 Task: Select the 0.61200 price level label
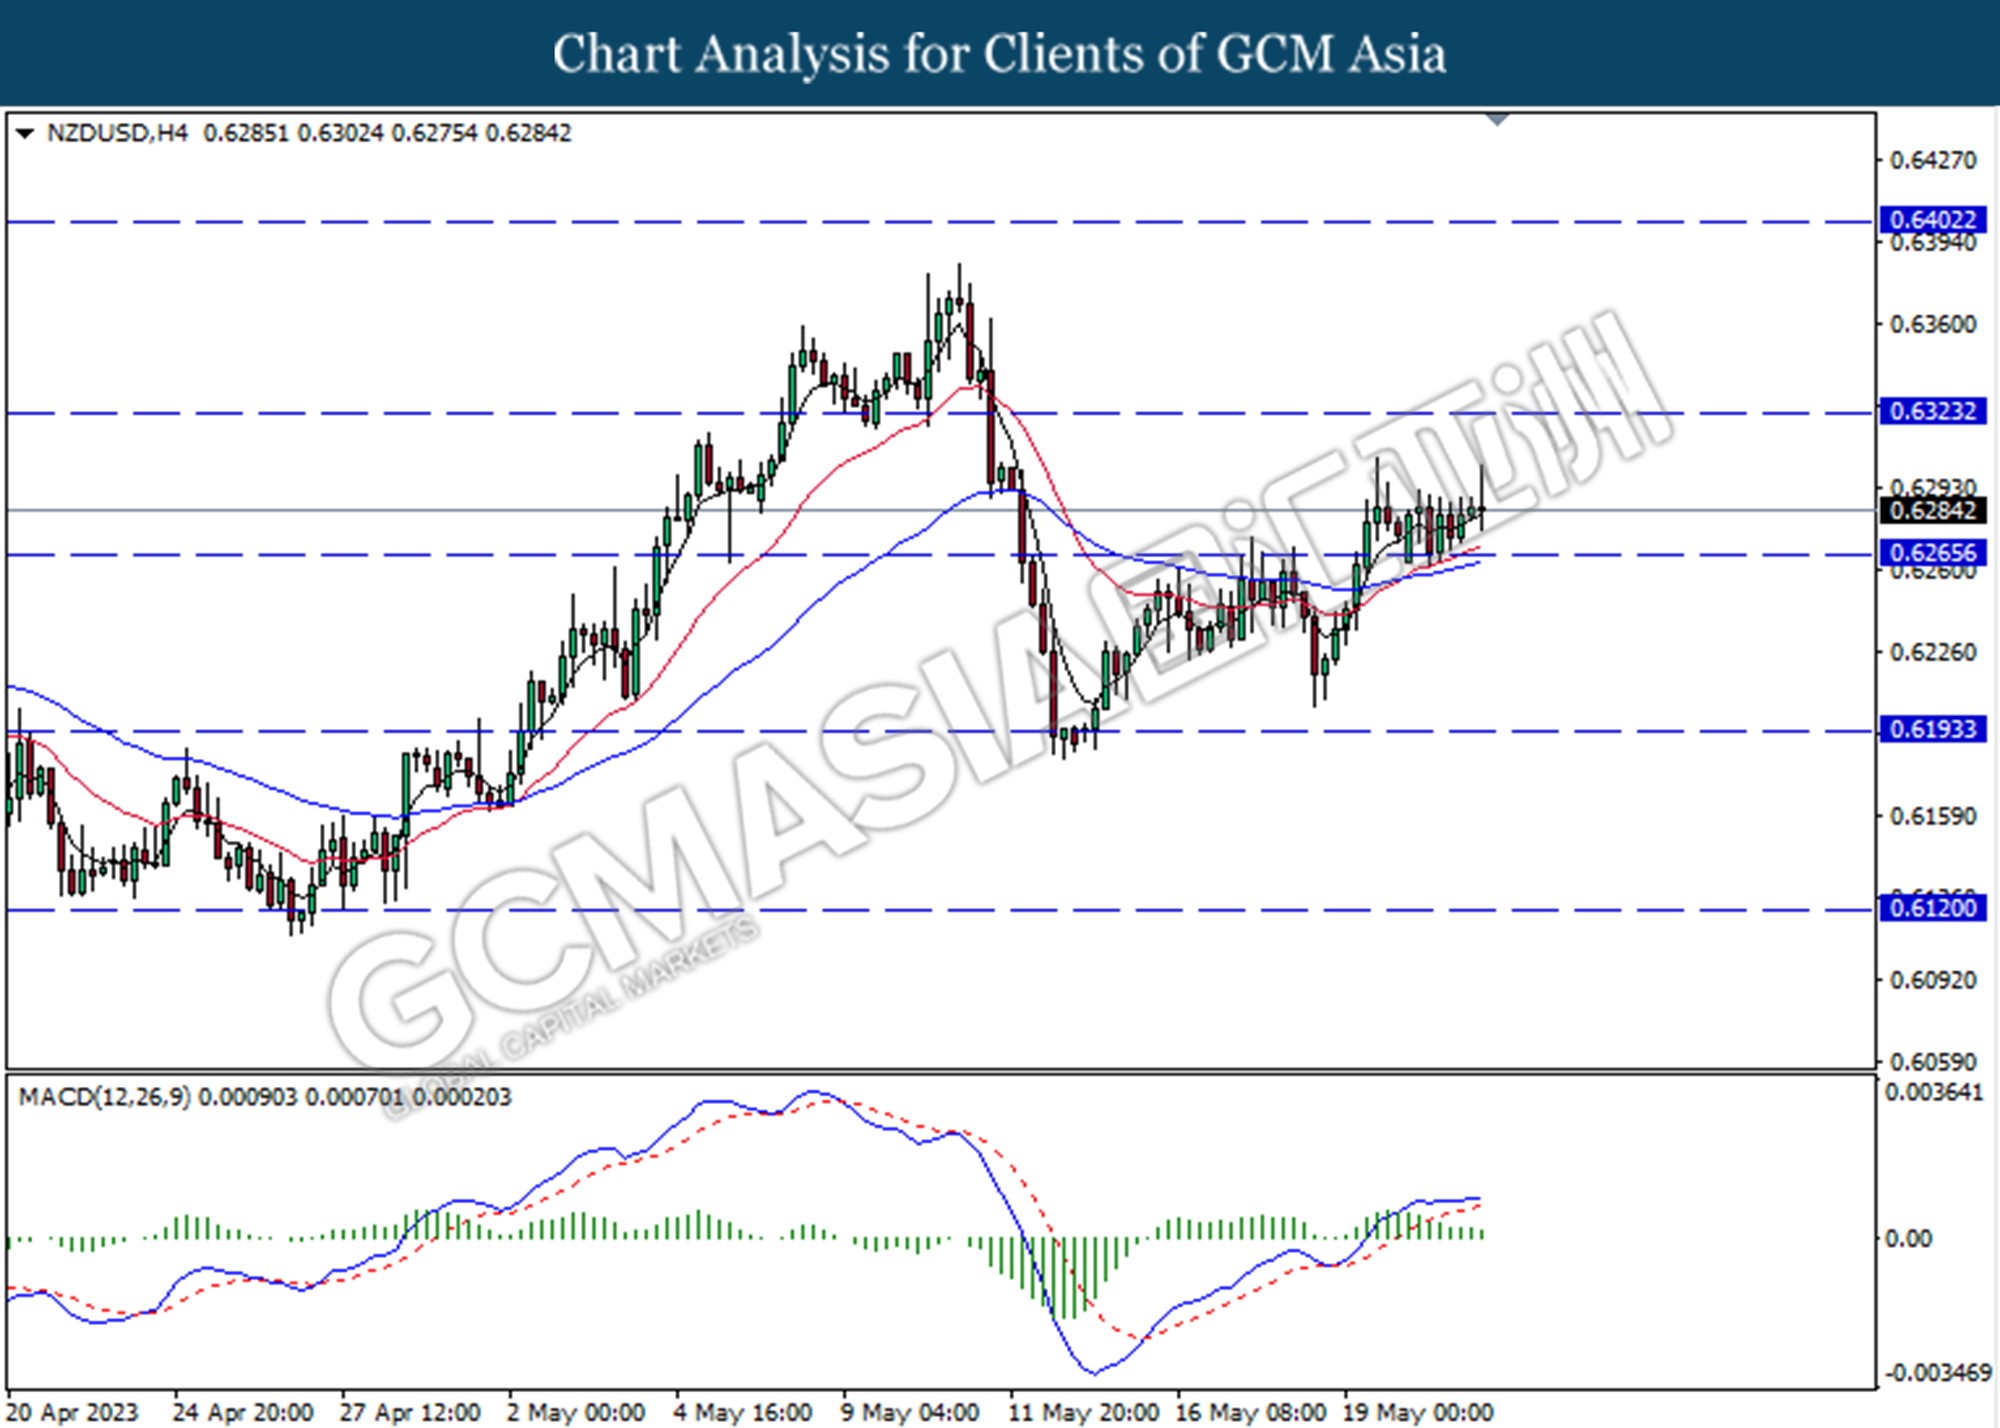[1932, 908]
